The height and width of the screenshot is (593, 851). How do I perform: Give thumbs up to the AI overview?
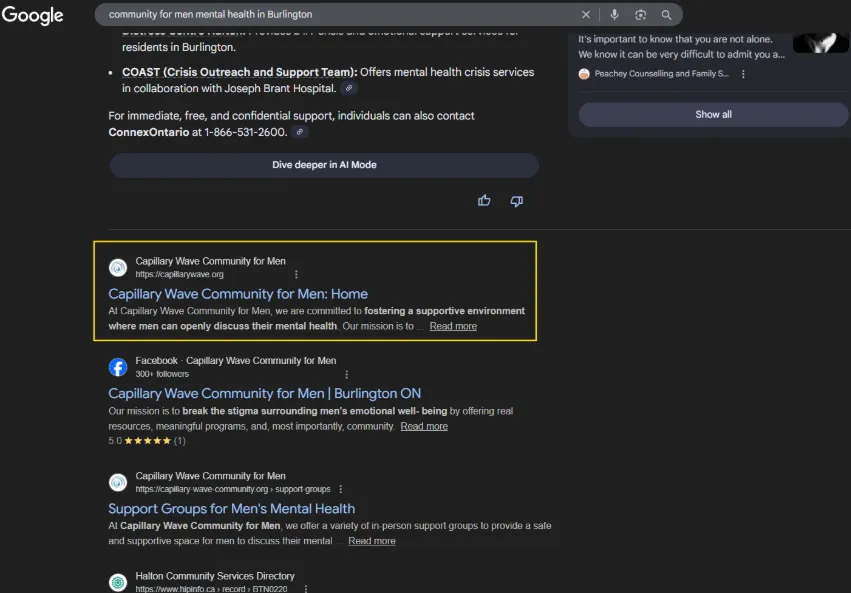click(x=484, y=201)
